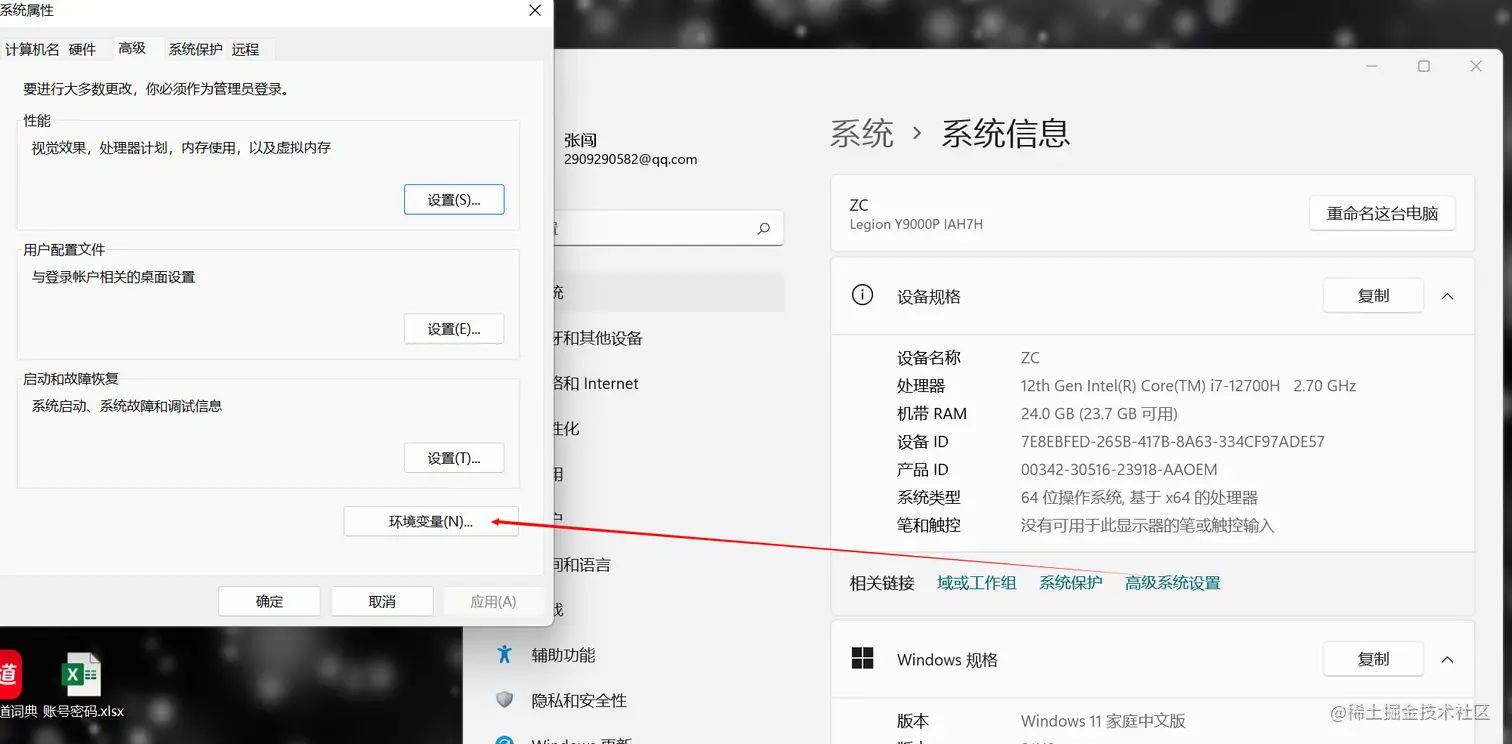Click the 设备规格 info icon

[x=862, y=295]
